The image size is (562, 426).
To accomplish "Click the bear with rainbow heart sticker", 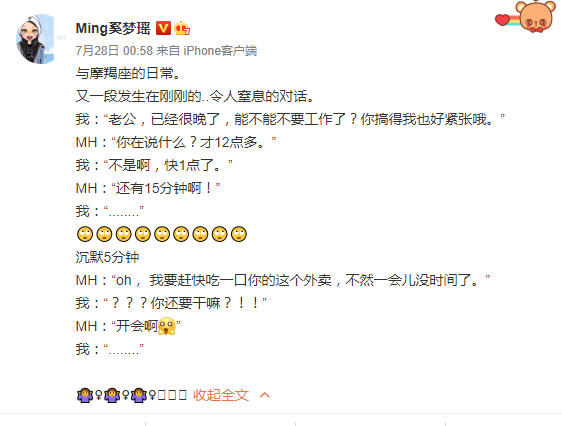I will (526, 17).
